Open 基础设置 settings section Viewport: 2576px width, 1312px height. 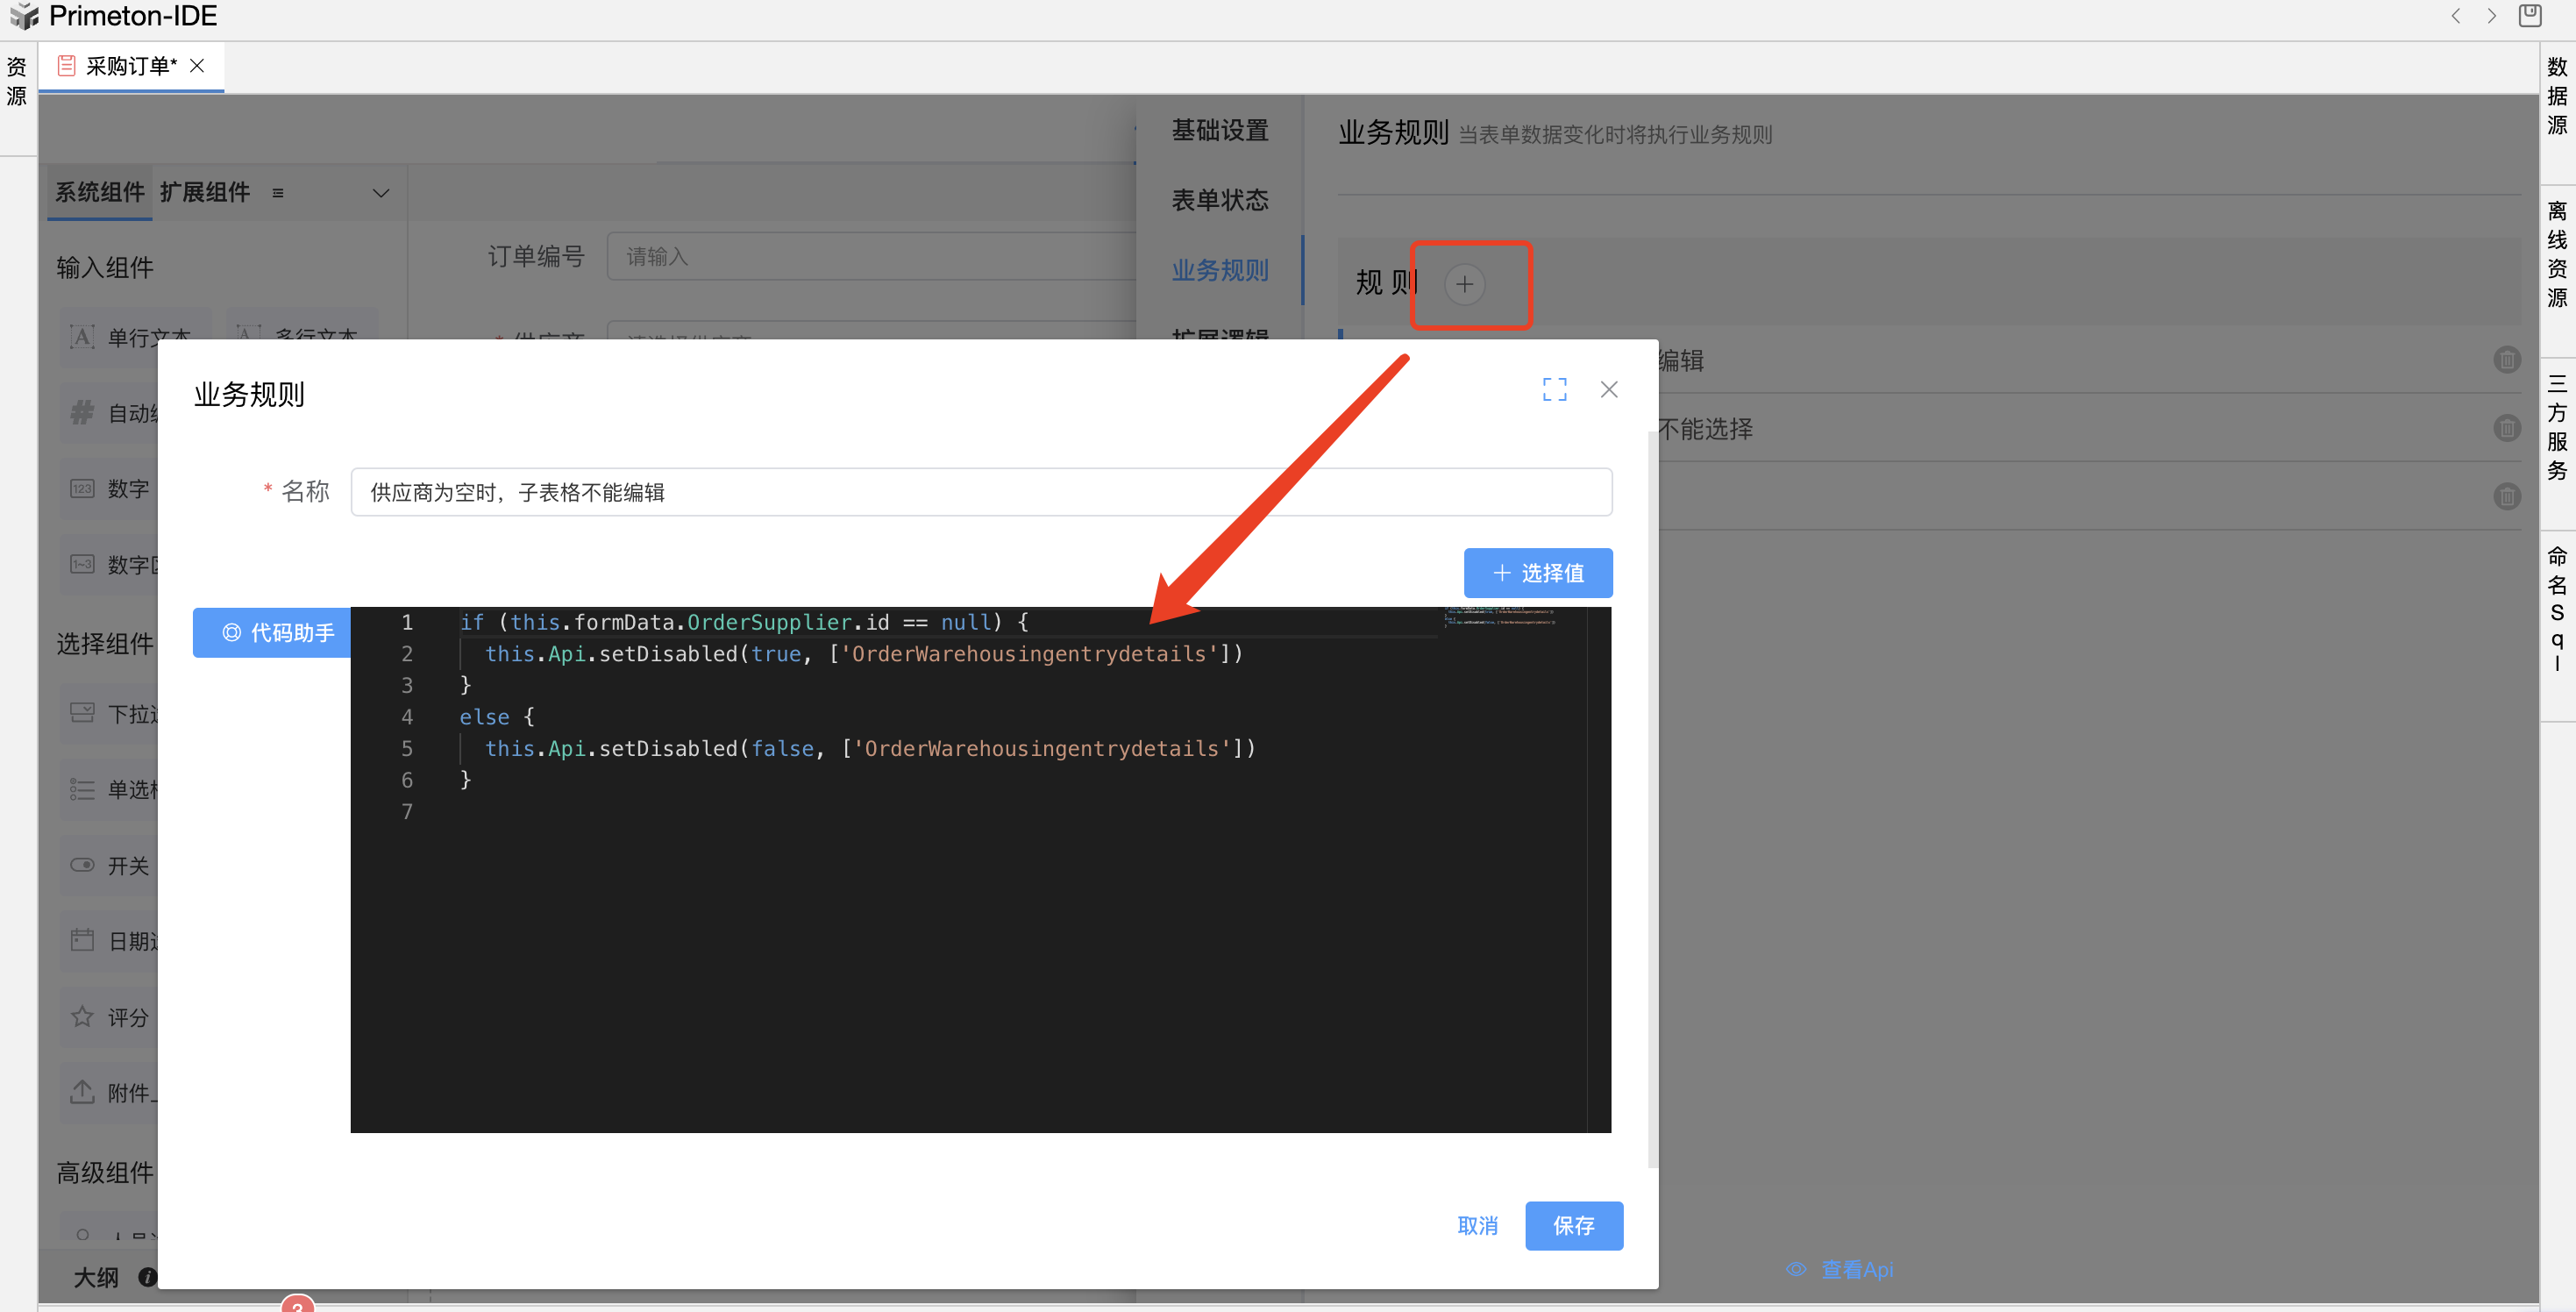[x=1219, y=130]
